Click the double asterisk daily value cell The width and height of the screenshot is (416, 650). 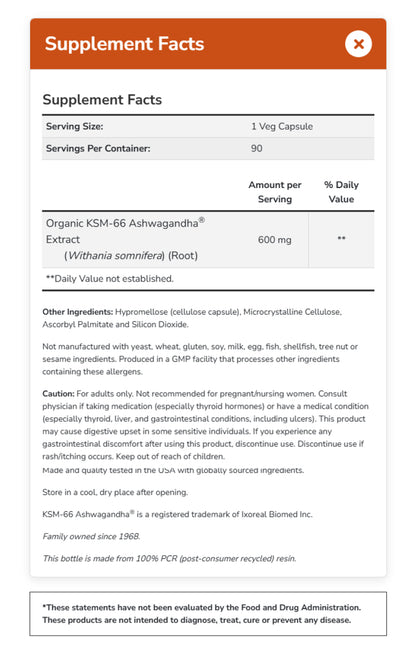click(341, 239)
